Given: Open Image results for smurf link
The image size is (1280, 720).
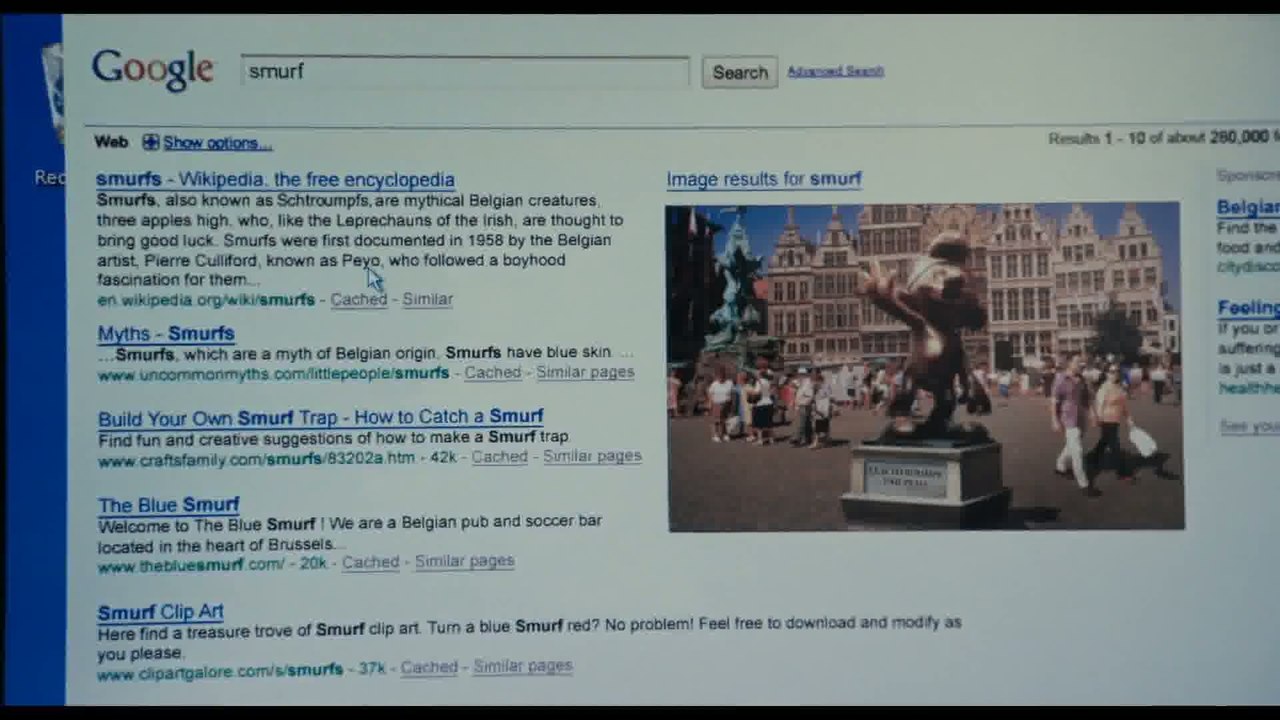Looking at the screenshot, I should [x=764, y=179].
